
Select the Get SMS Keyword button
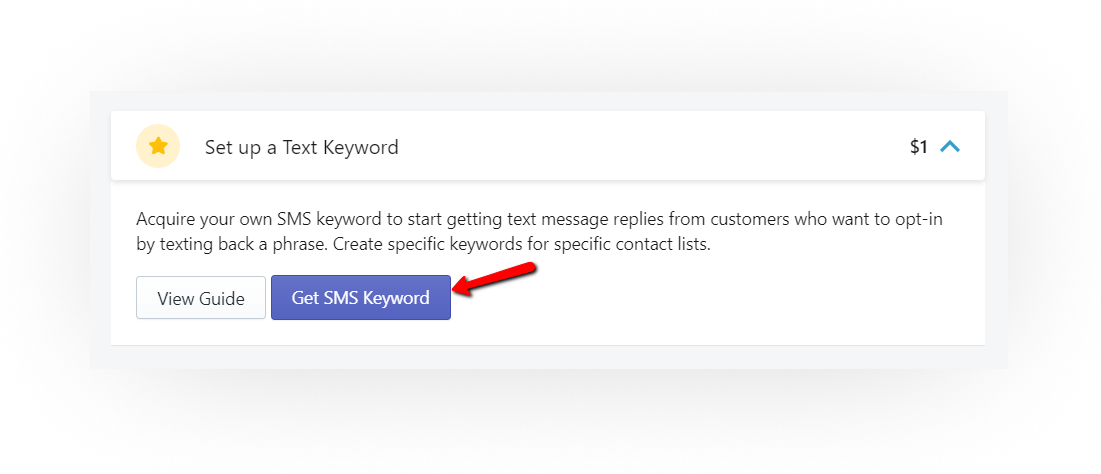(361, 298)
